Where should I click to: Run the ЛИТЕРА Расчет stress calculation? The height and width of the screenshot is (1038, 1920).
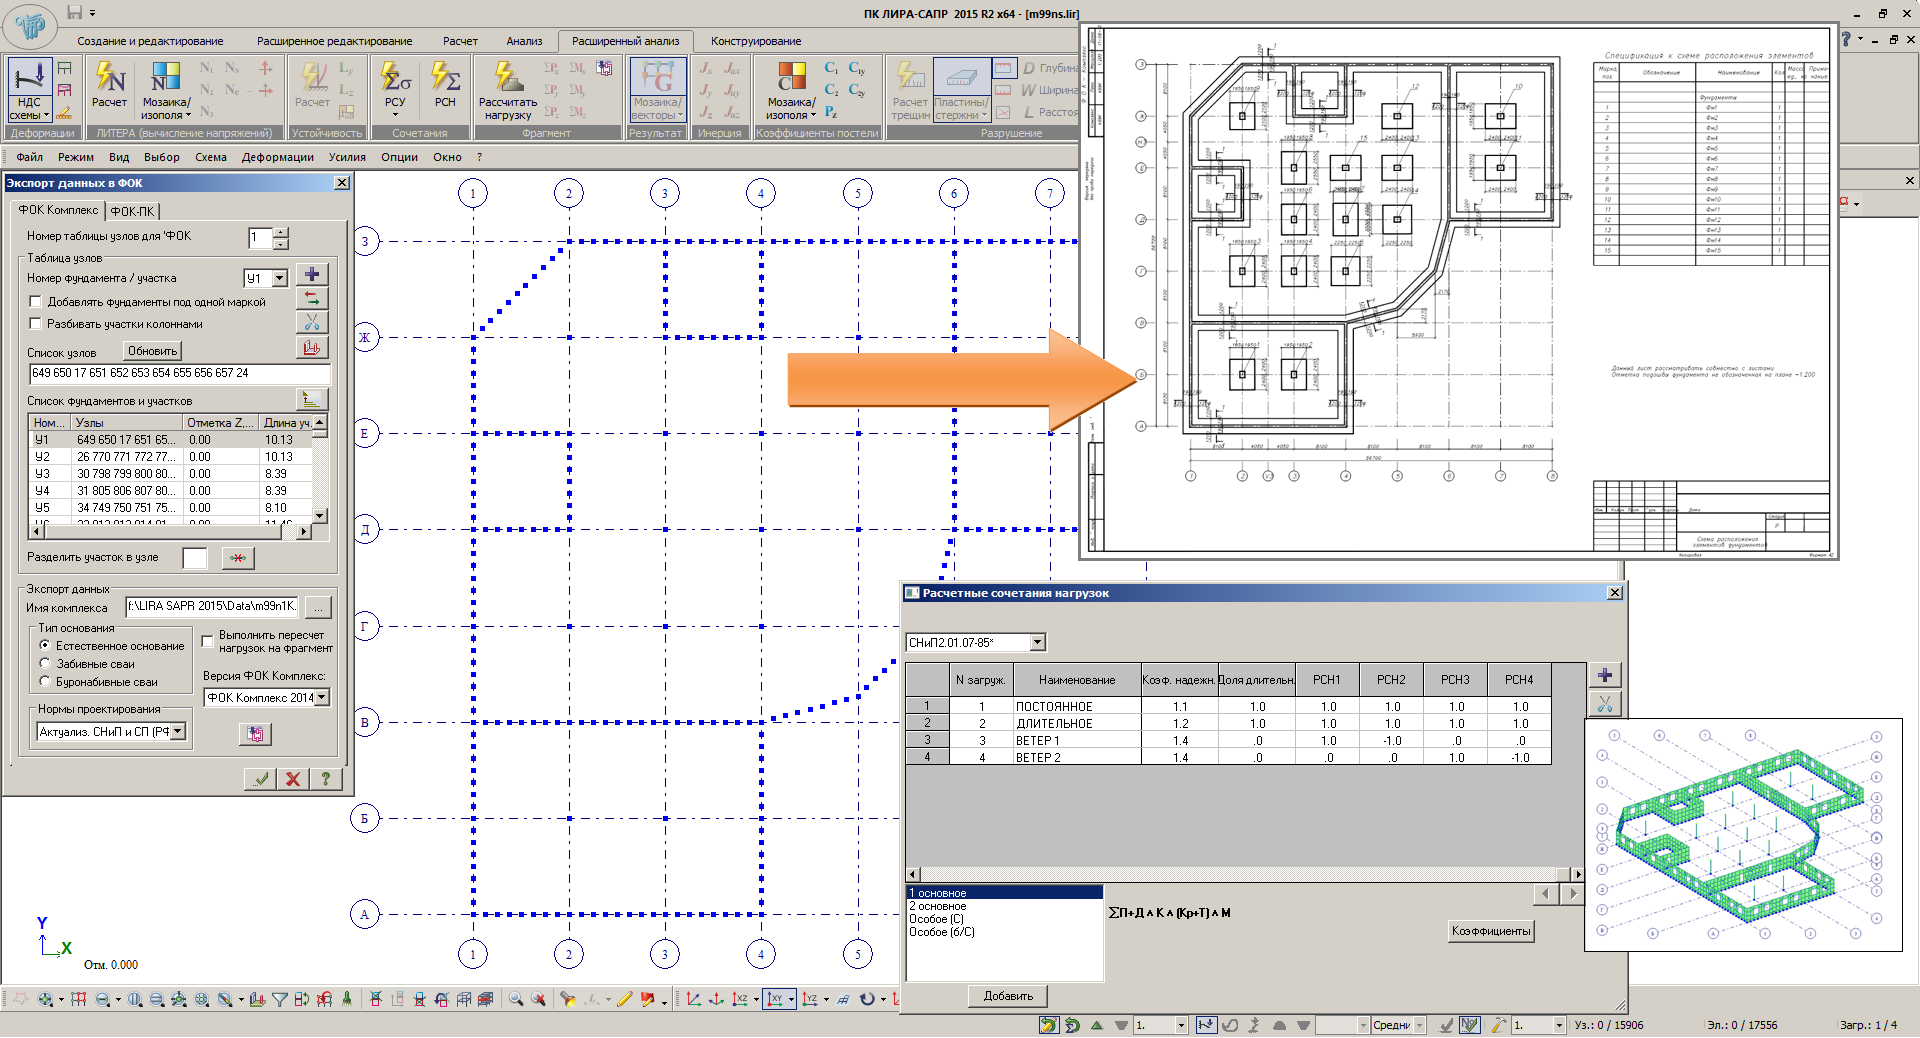109,86
